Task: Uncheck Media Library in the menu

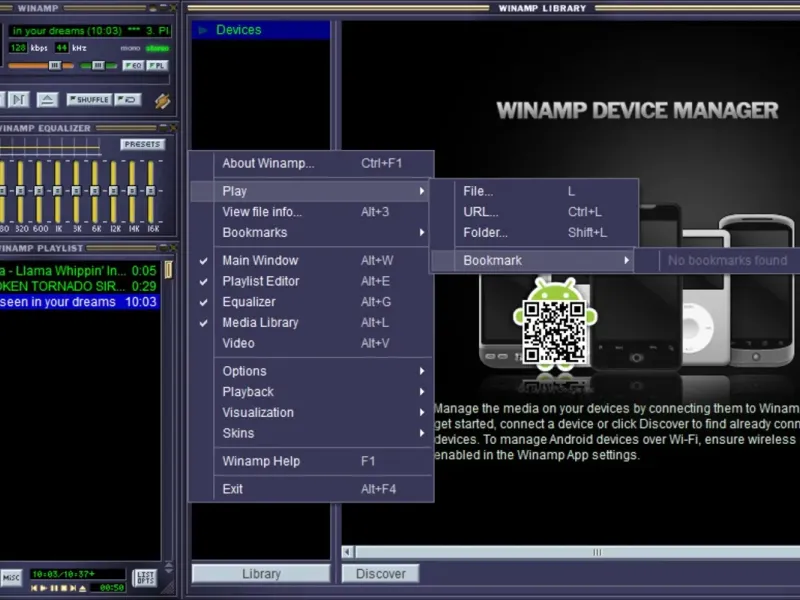Action: [x=312, y=322]
